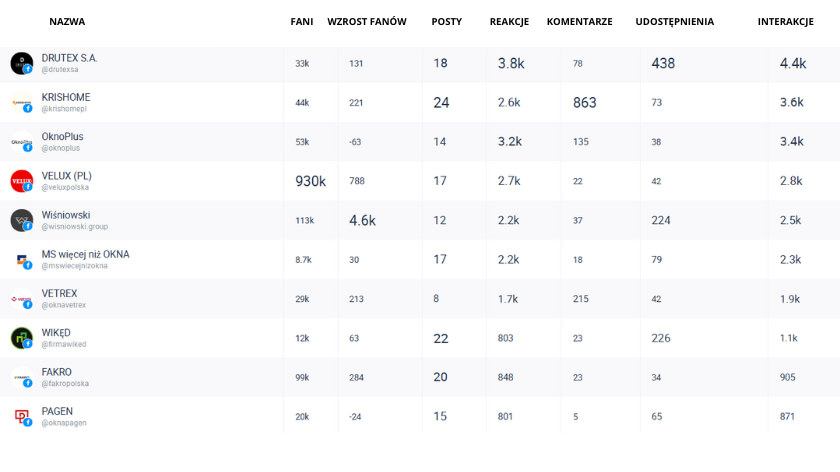The height and width of the screenshot is (472, 840).
Task: Select the Wiśniowski 4.6k fan growth cell
Action: click(x=362, y=220)
